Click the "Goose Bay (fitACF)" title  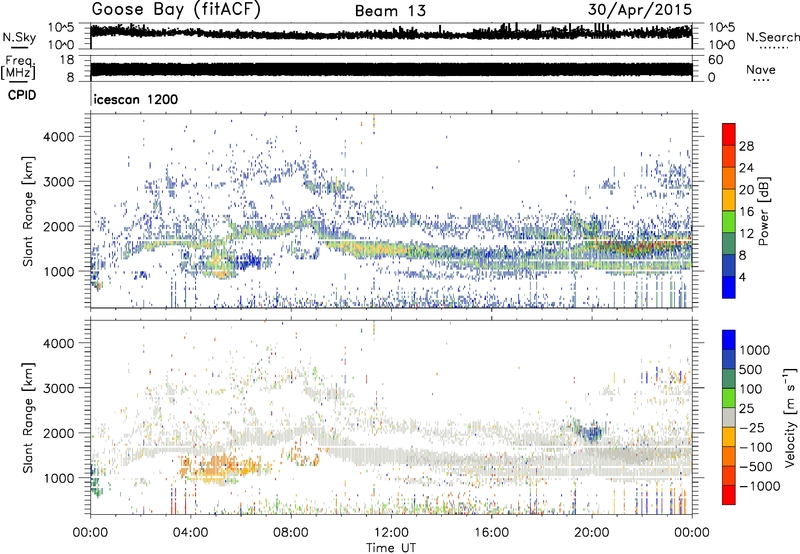click(176, 10)
